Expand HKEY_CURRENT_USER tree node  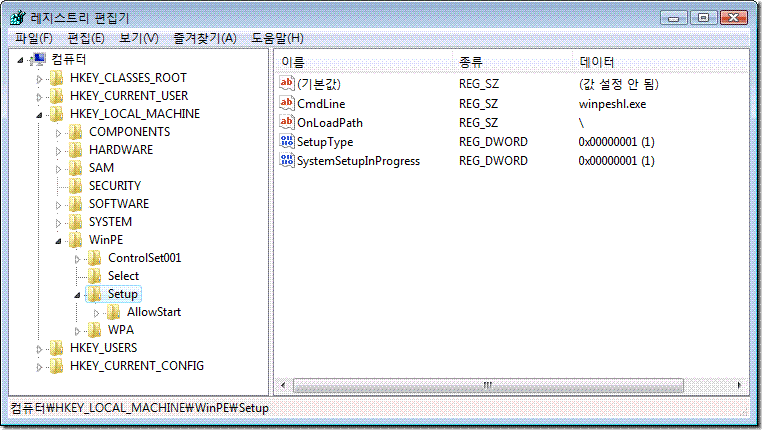point(39,97)
